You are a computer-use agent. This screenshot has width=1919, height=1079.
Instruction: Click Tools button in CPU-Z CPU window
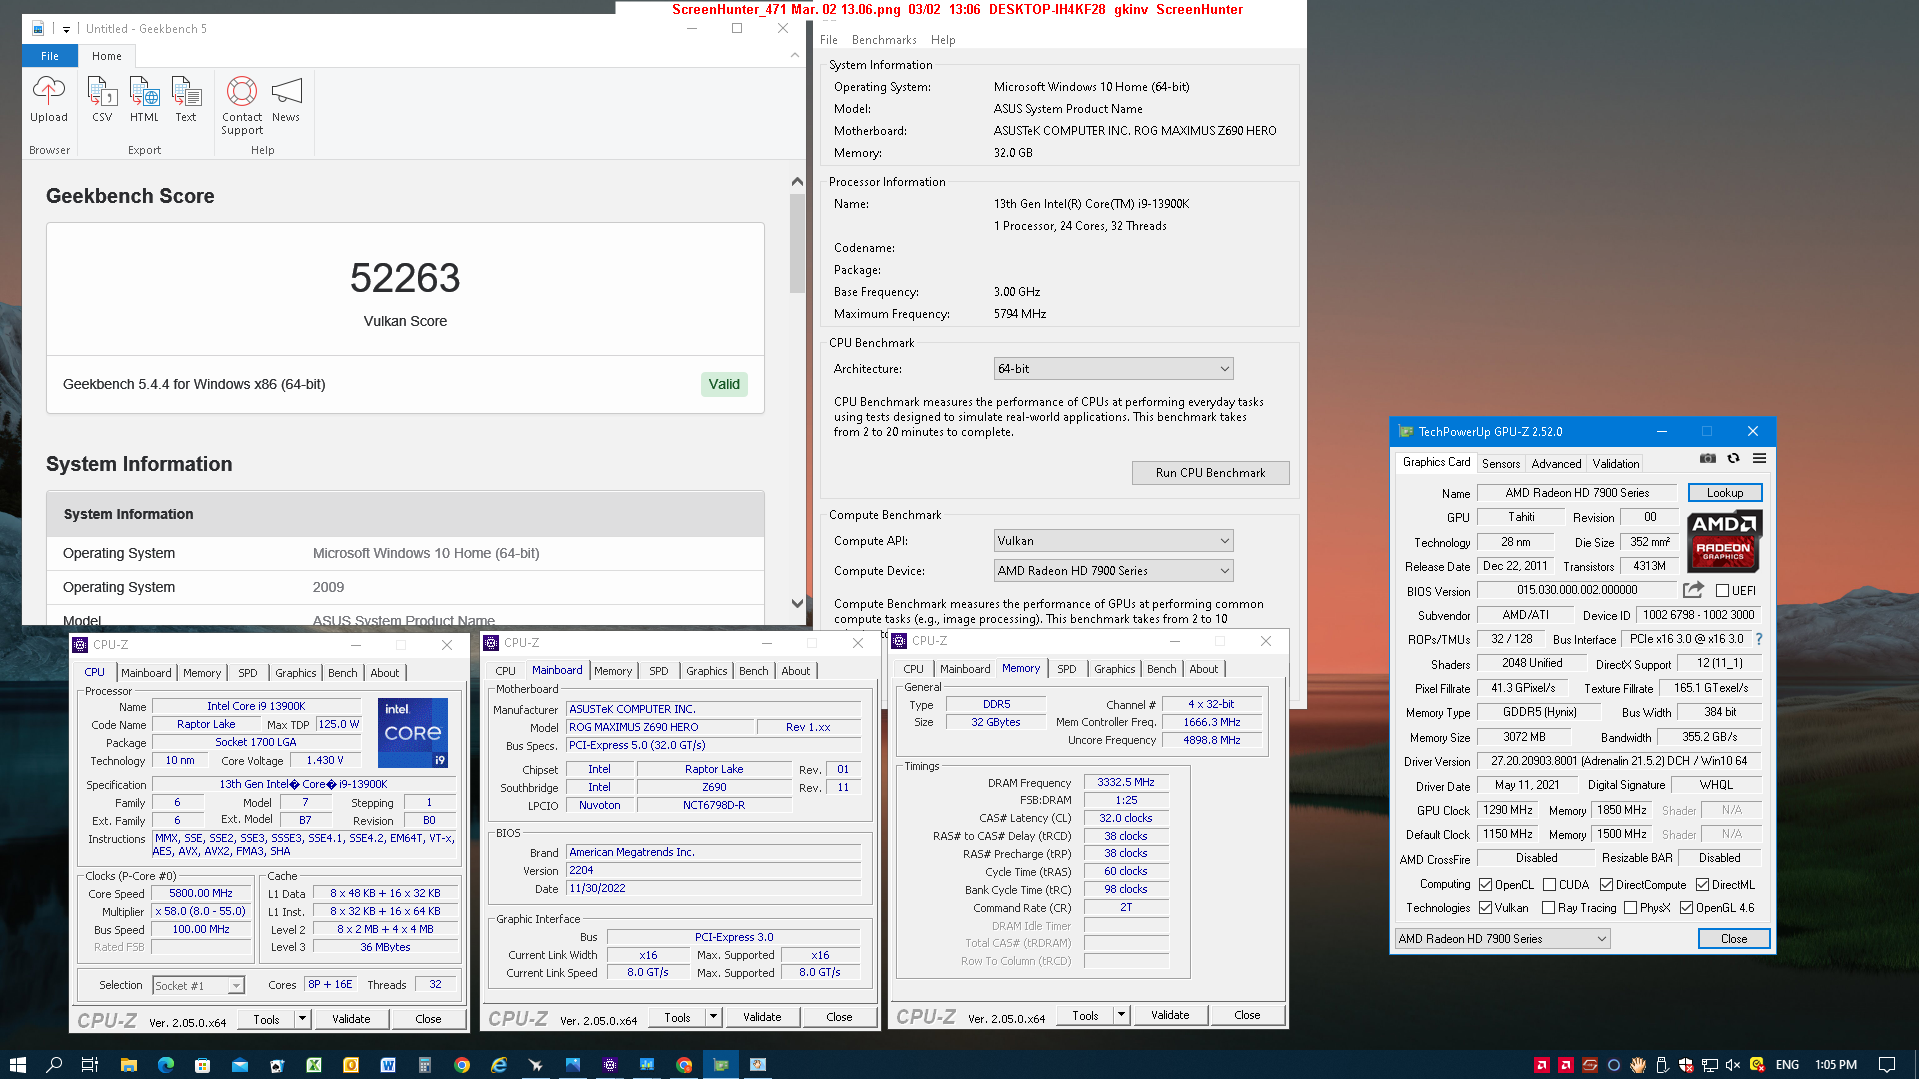(267, 1019)
